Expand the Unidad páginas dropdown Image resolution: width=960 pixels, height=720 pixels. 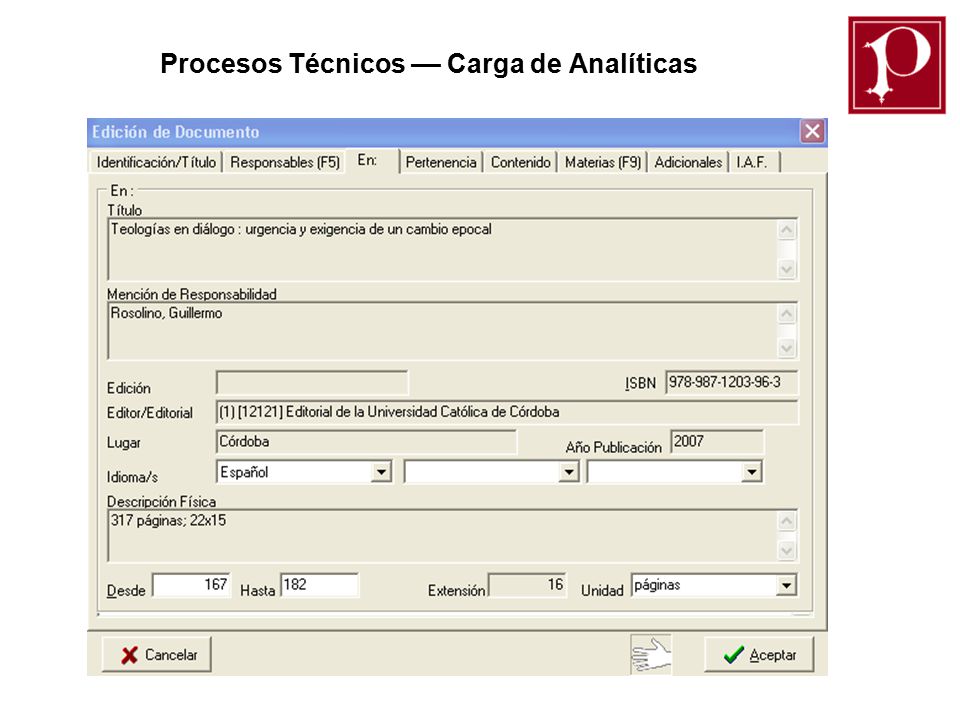786,585
